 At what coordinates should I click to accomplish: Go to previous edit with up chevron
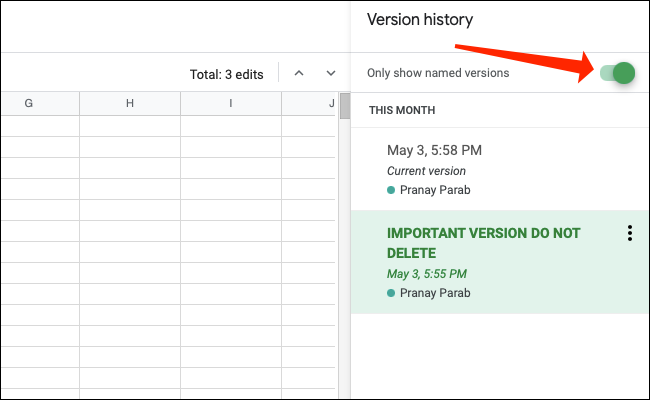pyautogui.click(x=298, y=73)
